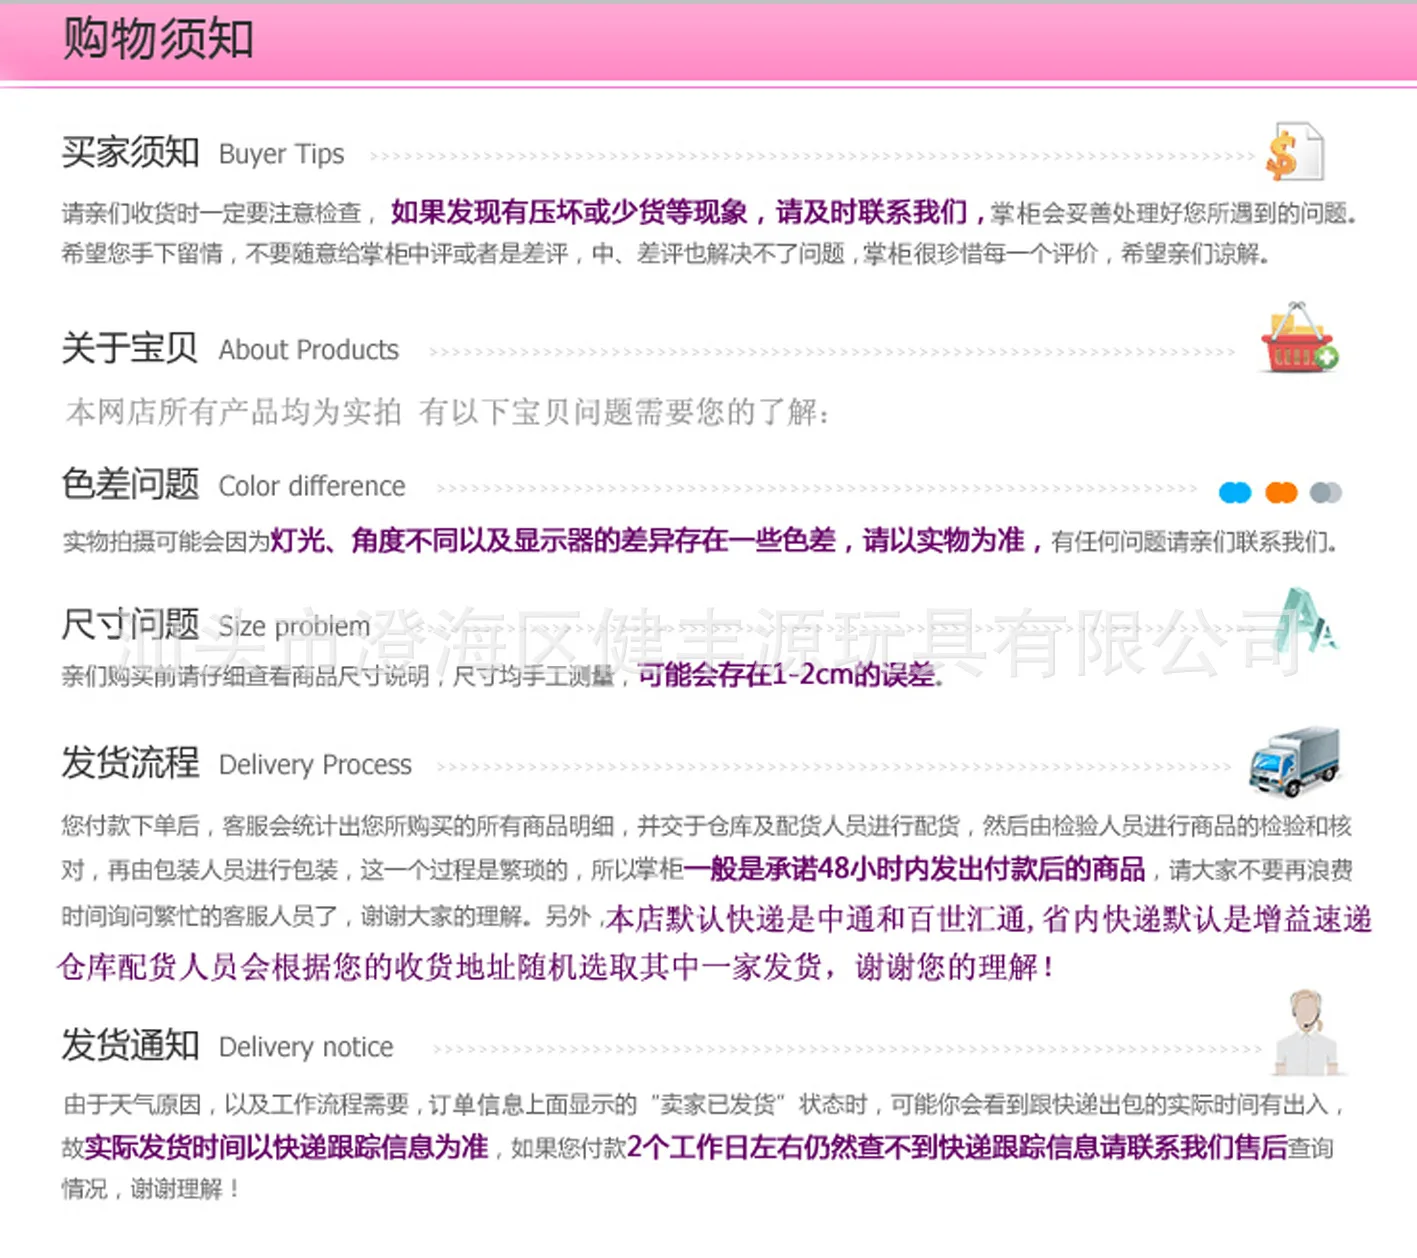
Task: Click the customer service agent icon
Action: (x=1306, y=1032)
